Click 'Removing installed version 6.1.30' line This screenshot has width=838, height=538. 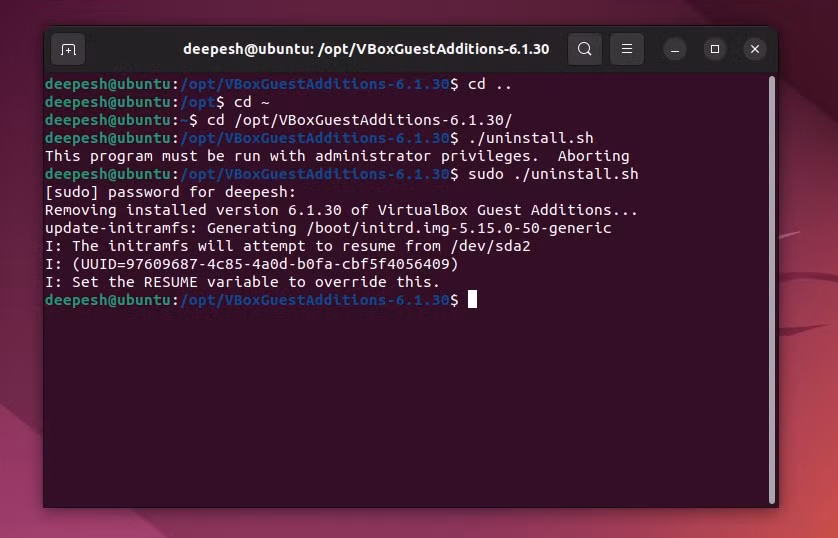[342, 210]
